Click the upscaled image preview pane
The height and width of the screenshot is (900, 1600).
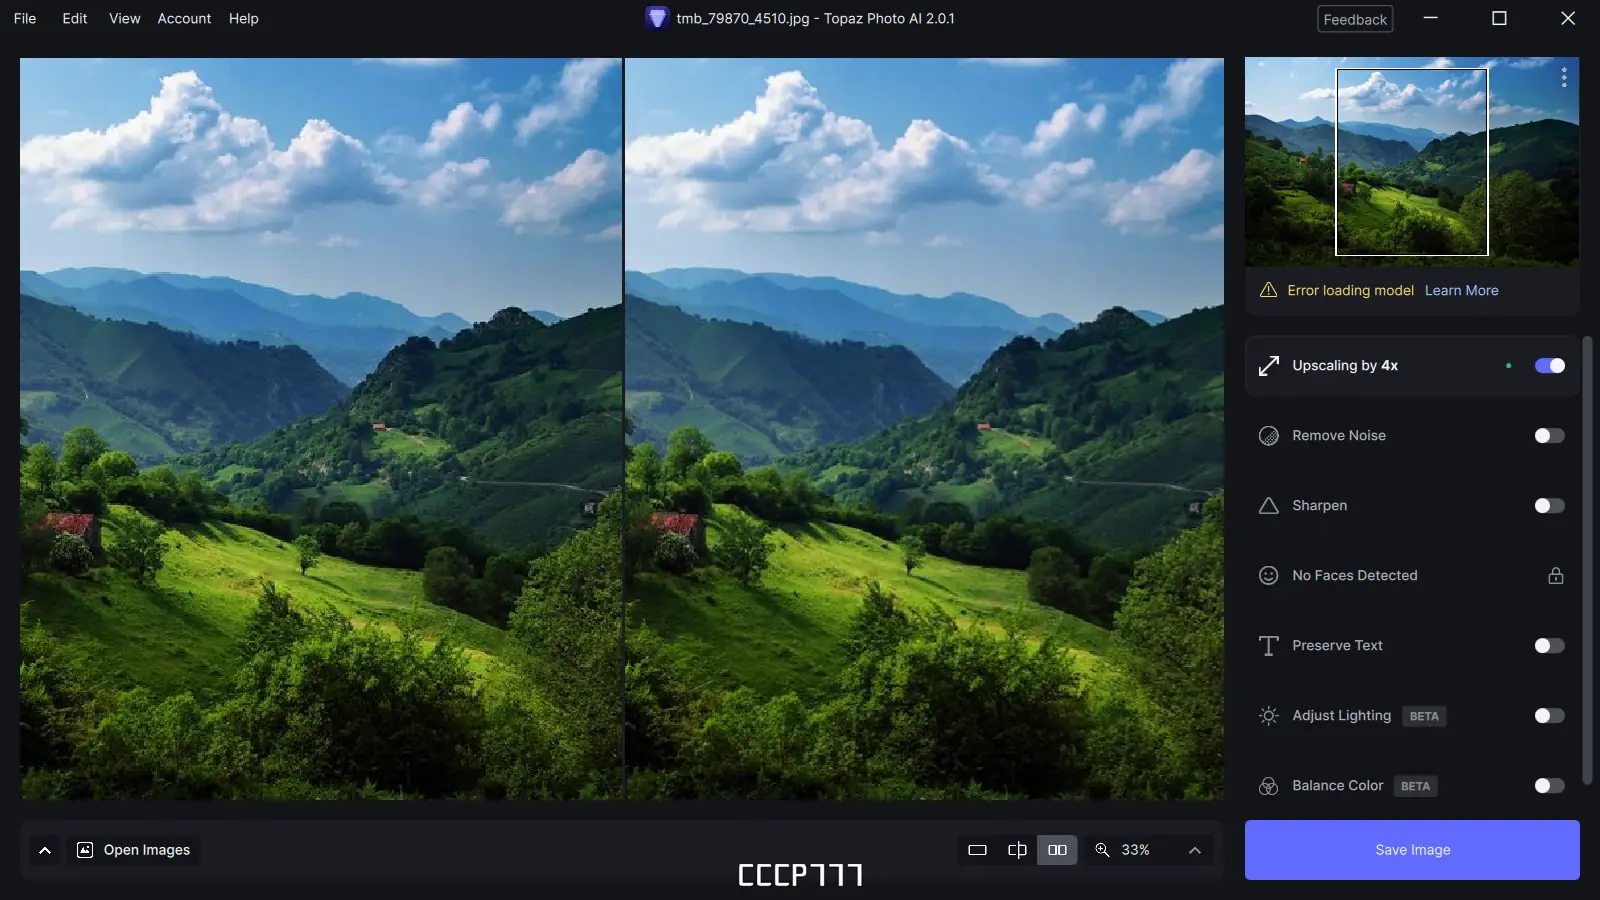pyautogui.click(x=925, y=428)
